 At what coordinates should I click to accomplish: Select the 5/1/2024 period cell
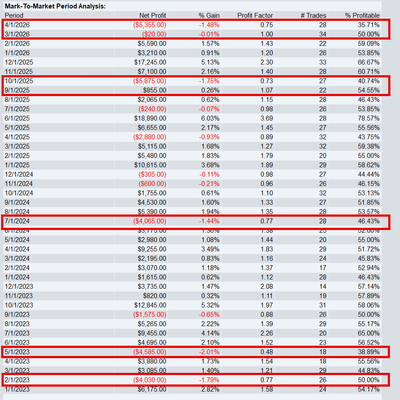17,240
